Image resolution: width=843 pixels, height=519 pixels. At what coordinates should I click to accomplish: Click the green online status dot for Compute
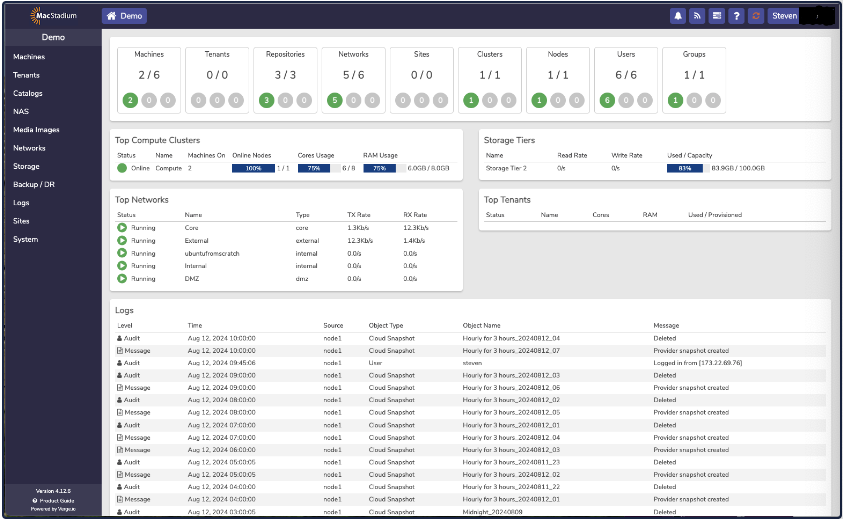(122, 168)
